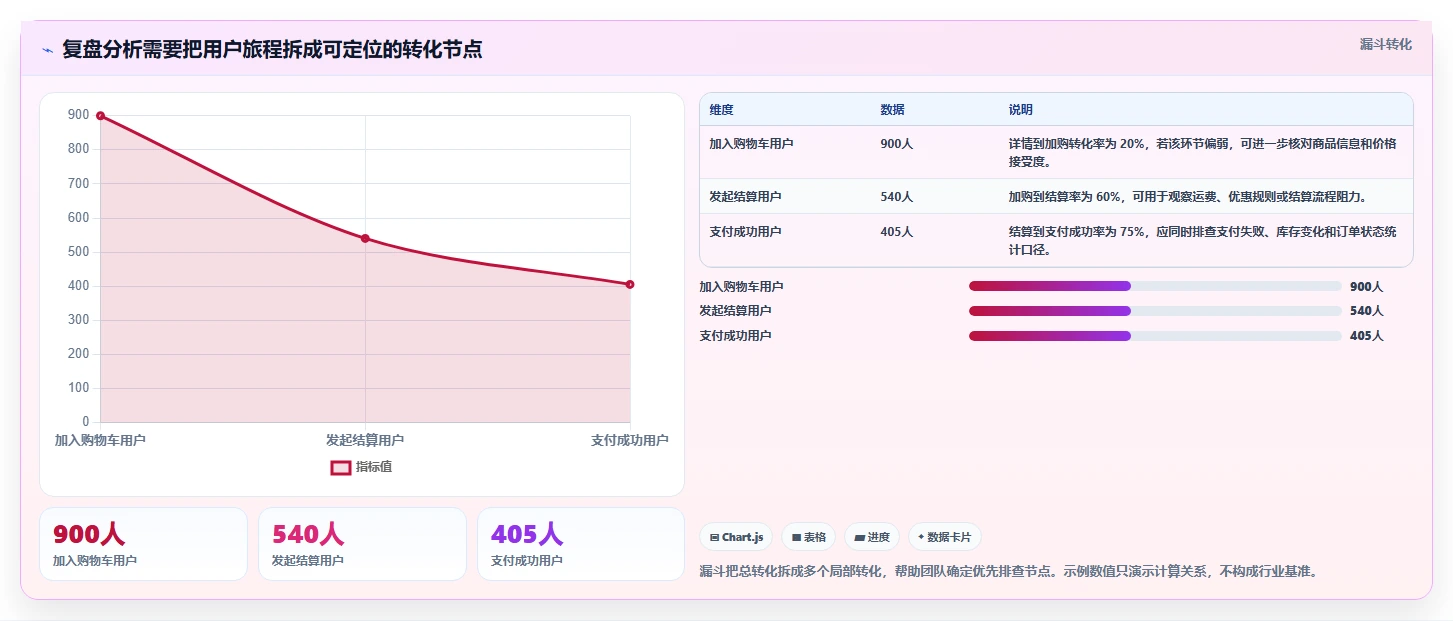Click the 500 y-axis label
1453x621 pixels.
[79, 252]
